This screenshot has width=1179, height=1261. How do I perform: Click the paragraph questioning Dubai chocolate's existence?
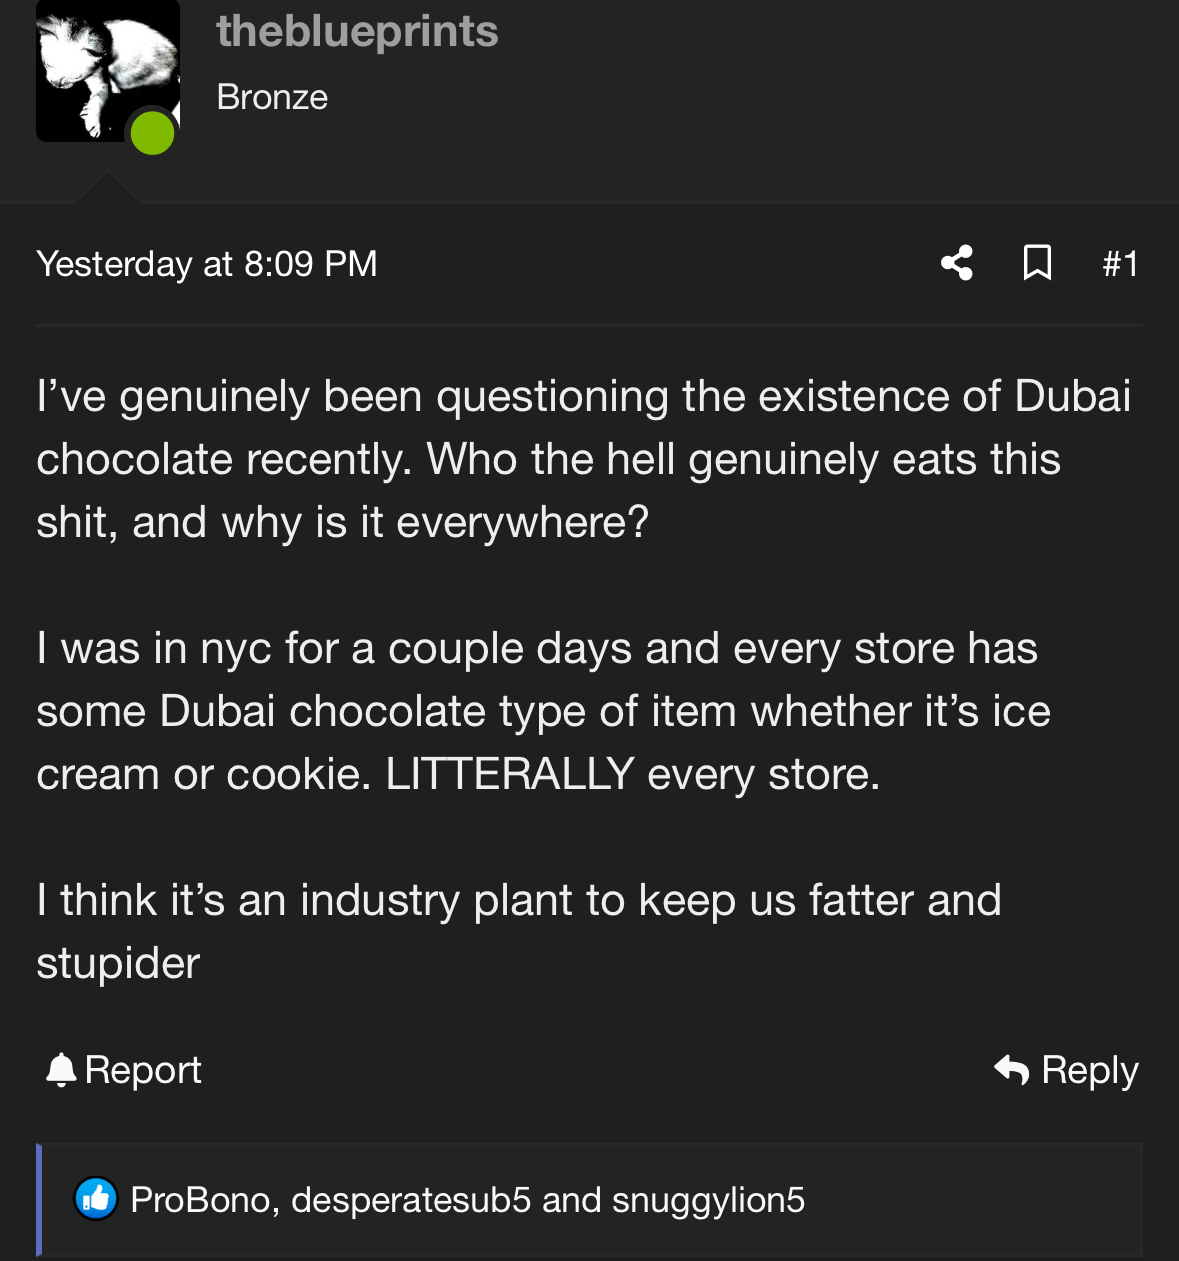pyautogui.click(x=583, y=459)
